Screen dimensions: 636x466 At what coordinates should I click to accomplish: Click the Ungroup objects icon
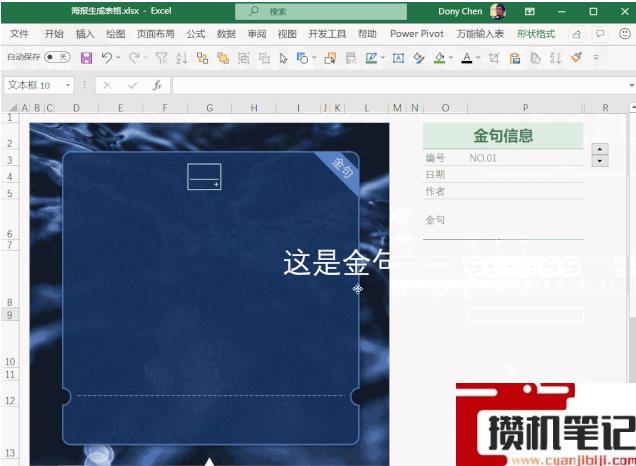[x=264, y=58]
